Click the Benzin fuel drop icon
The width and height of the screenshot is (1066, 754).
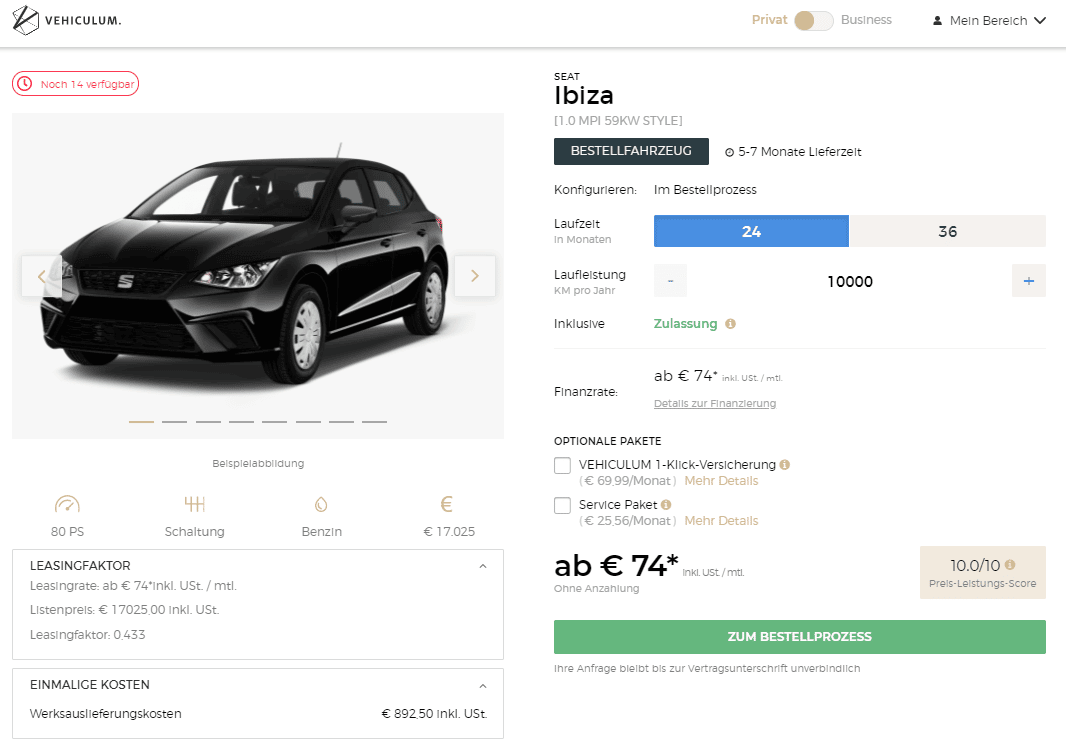click(321, 505)
